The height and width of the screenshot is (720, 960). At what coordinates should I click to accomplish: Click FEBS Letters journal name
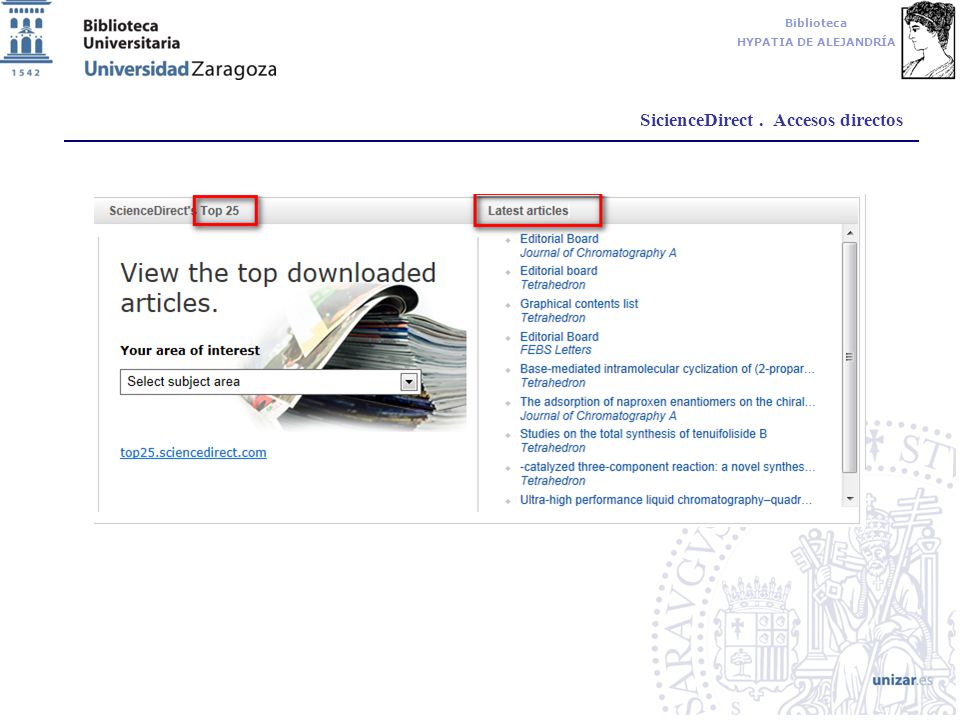(556, 350)
